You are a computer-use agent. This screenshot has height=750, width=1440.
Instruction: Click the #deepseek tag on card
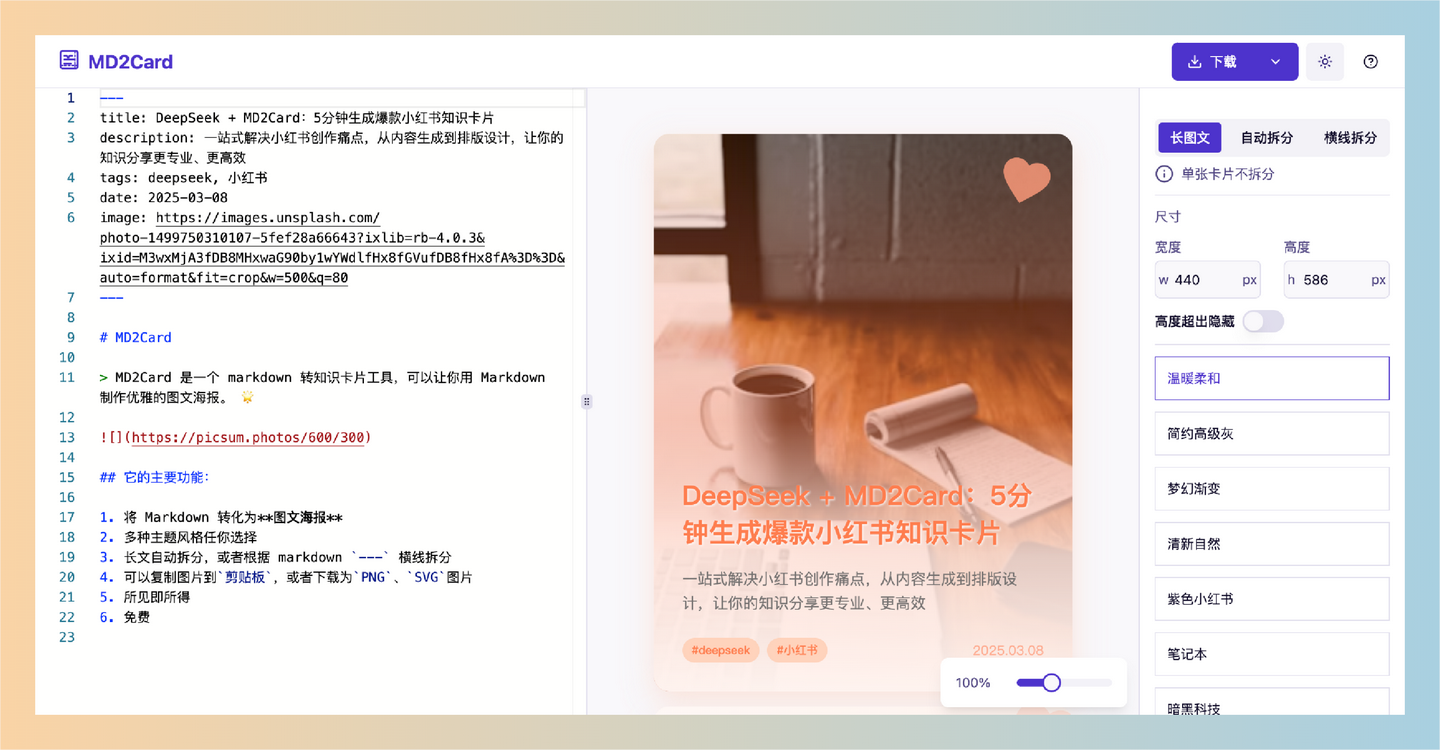click(x=721, y=650)
